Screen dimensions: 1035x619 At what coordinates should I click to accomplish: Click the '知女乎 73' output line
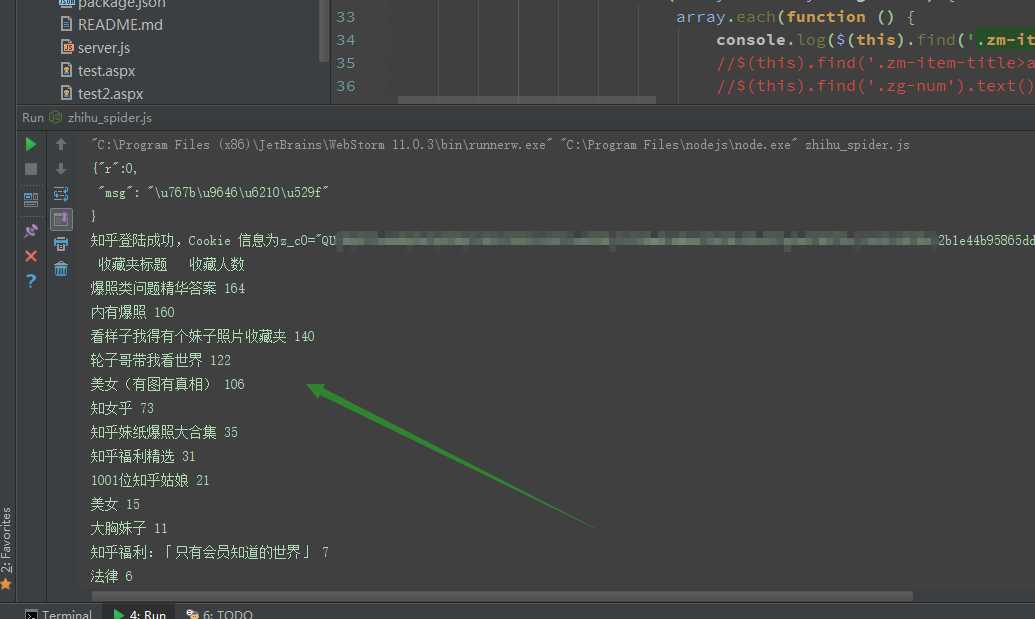coord(121,408)
